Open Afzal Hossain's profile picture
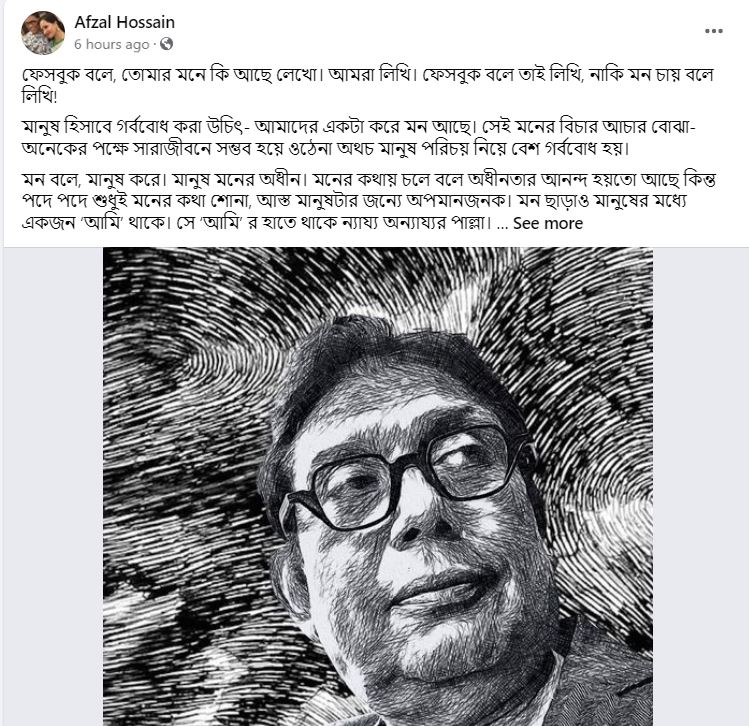 [x=43, y=32]
